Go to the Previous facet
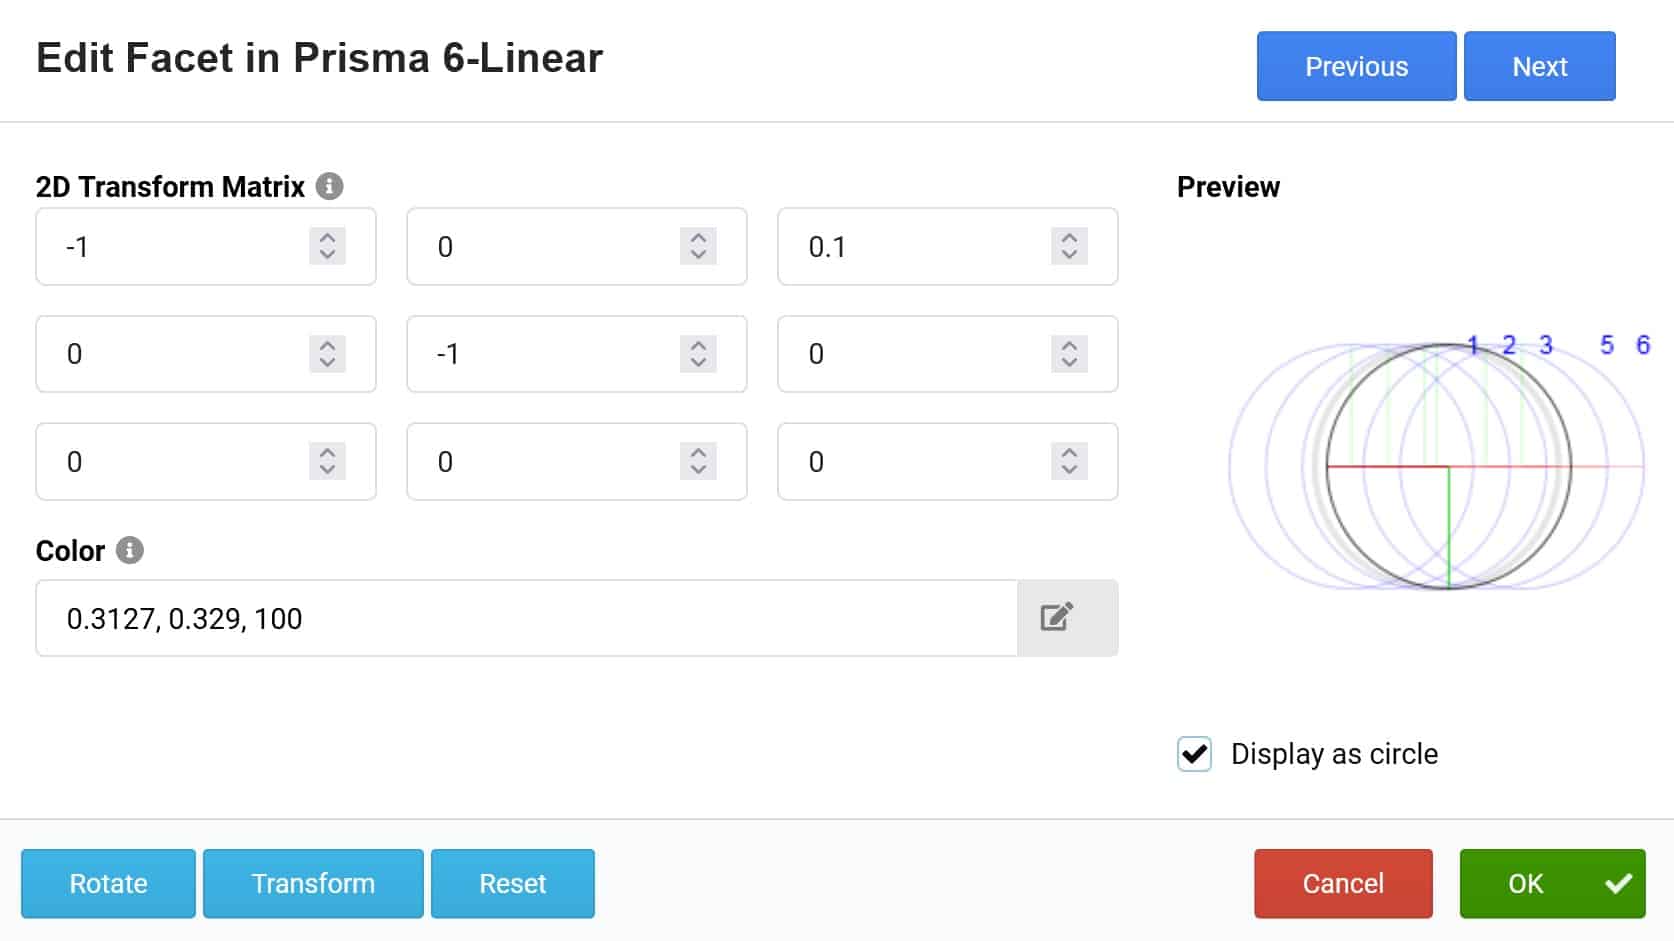This screenshot has height=941, width=1674. pyautogui.click(x=1355, y=66)
